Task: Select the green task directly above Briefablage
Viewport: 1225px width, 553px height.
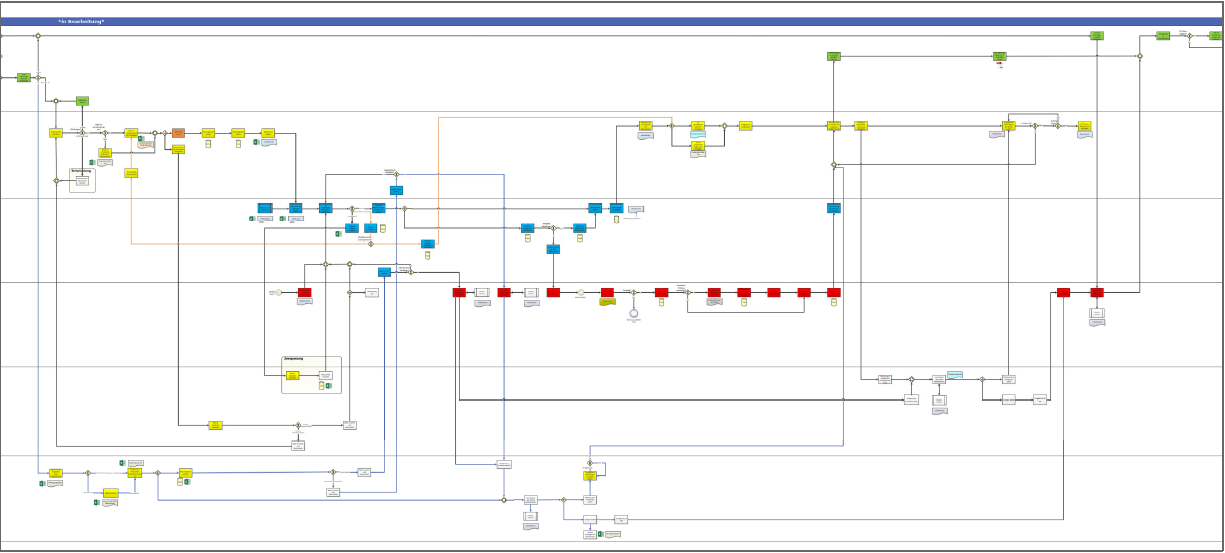Action: (83, 101)
